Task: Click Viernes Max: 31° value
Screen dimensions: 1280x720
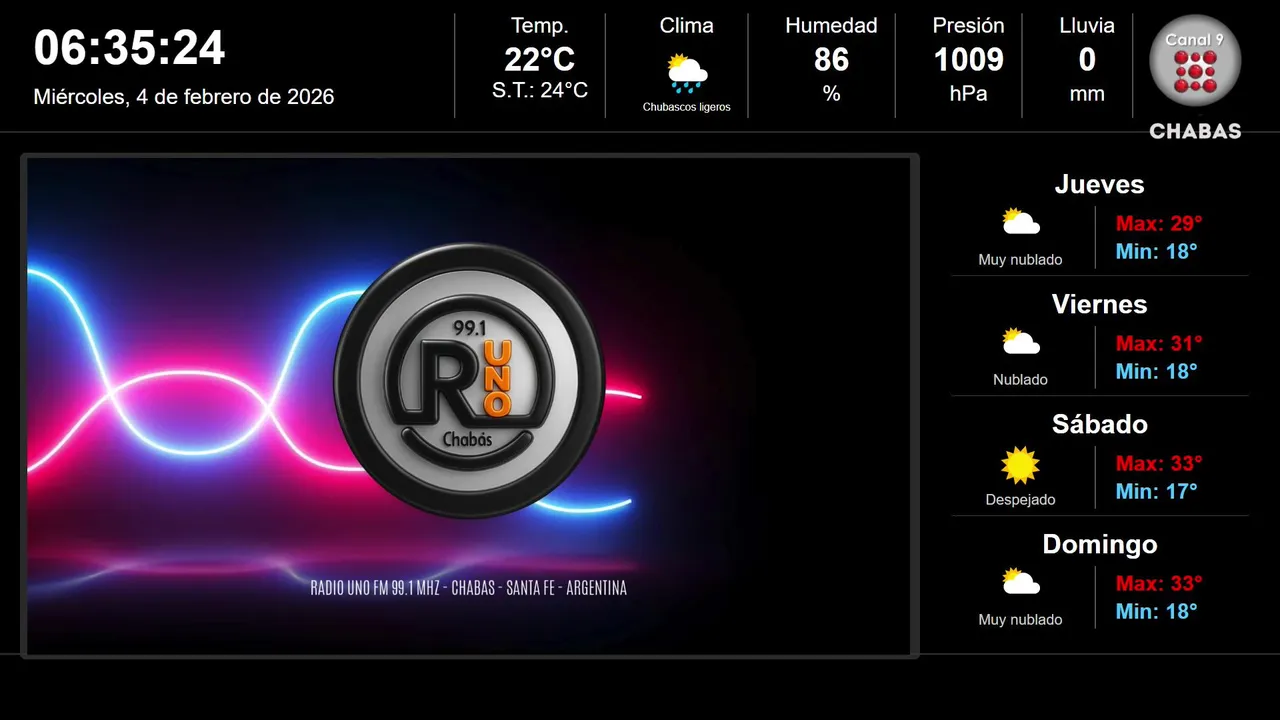Action: [1159, 343]
